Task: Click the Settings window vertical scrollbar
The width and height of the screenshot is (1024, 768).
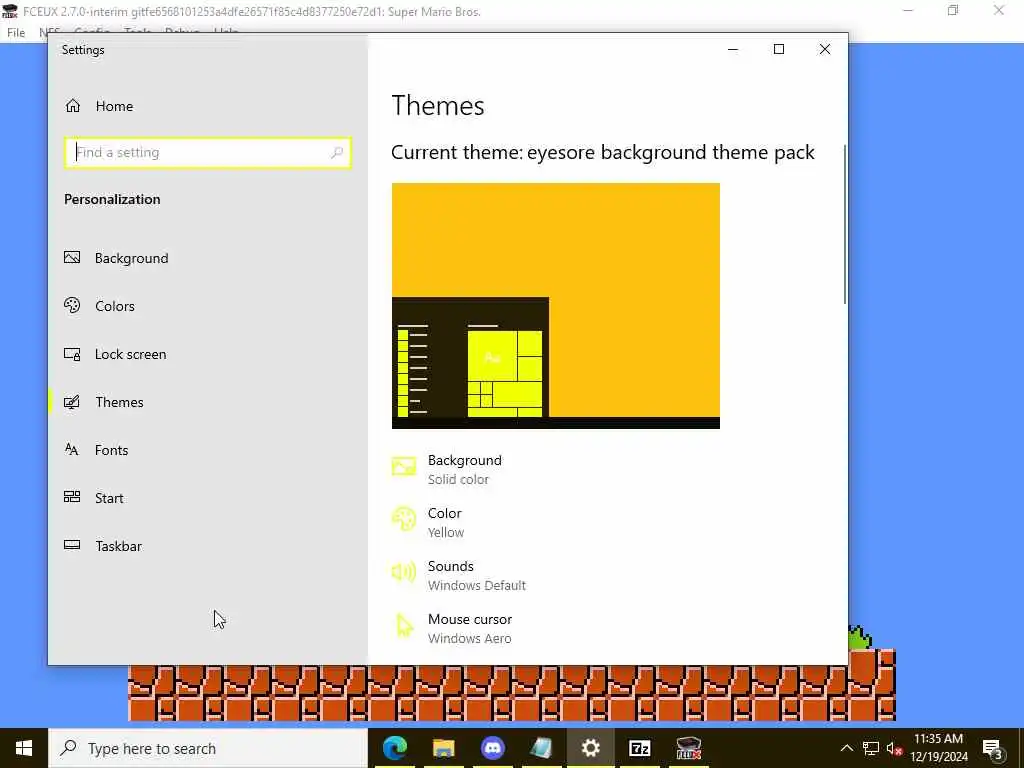Action: [x=844, y=224]
